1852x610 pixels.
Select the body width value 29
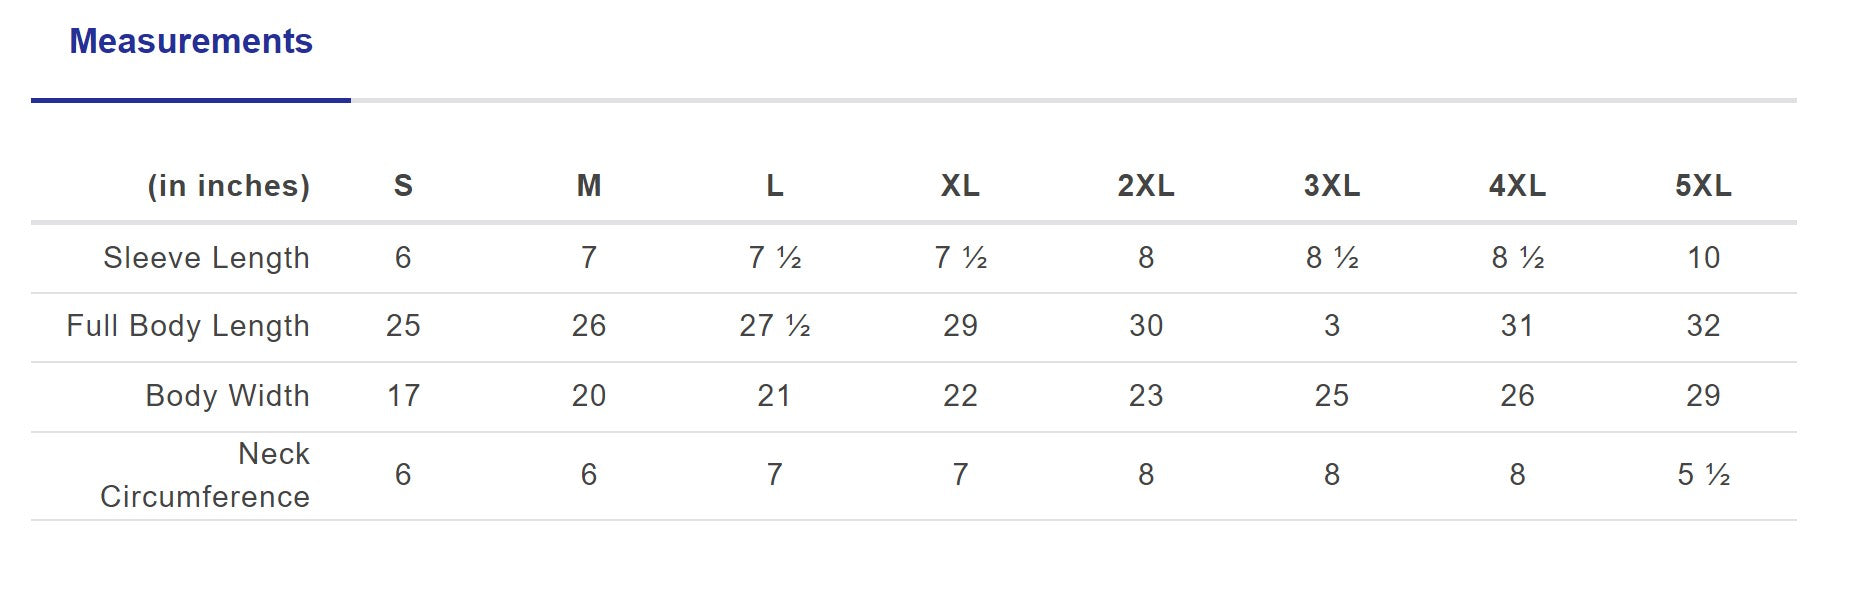[1703, 396]
